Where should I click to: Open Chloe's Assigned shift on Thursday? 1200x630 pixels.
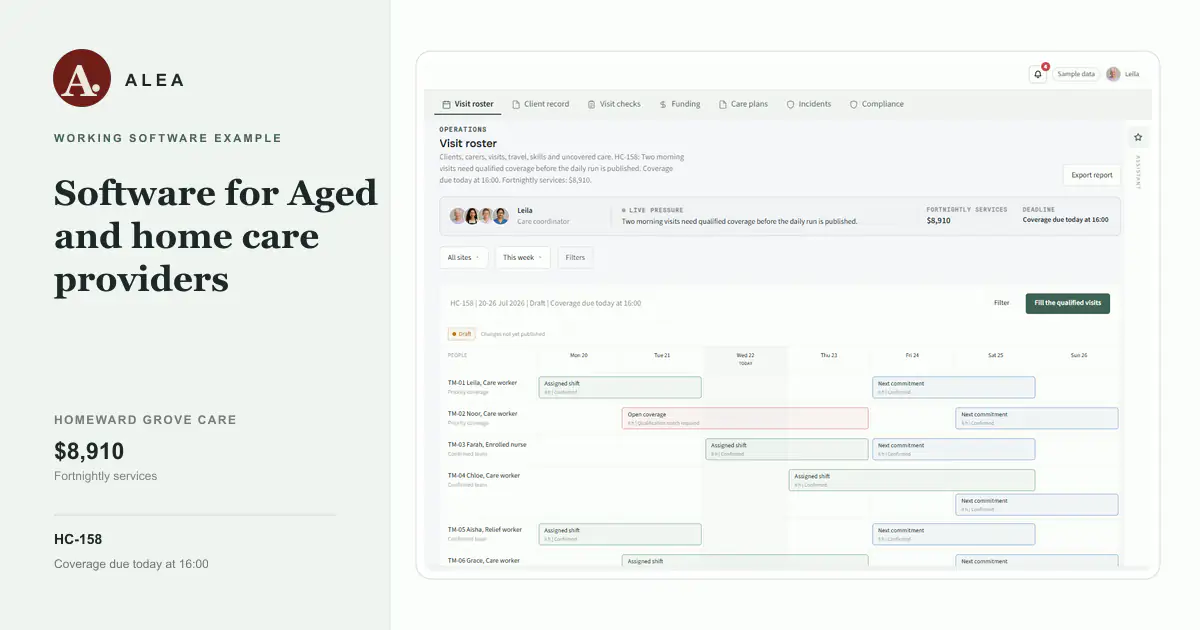pyautogui.click(x=912, y=480)
